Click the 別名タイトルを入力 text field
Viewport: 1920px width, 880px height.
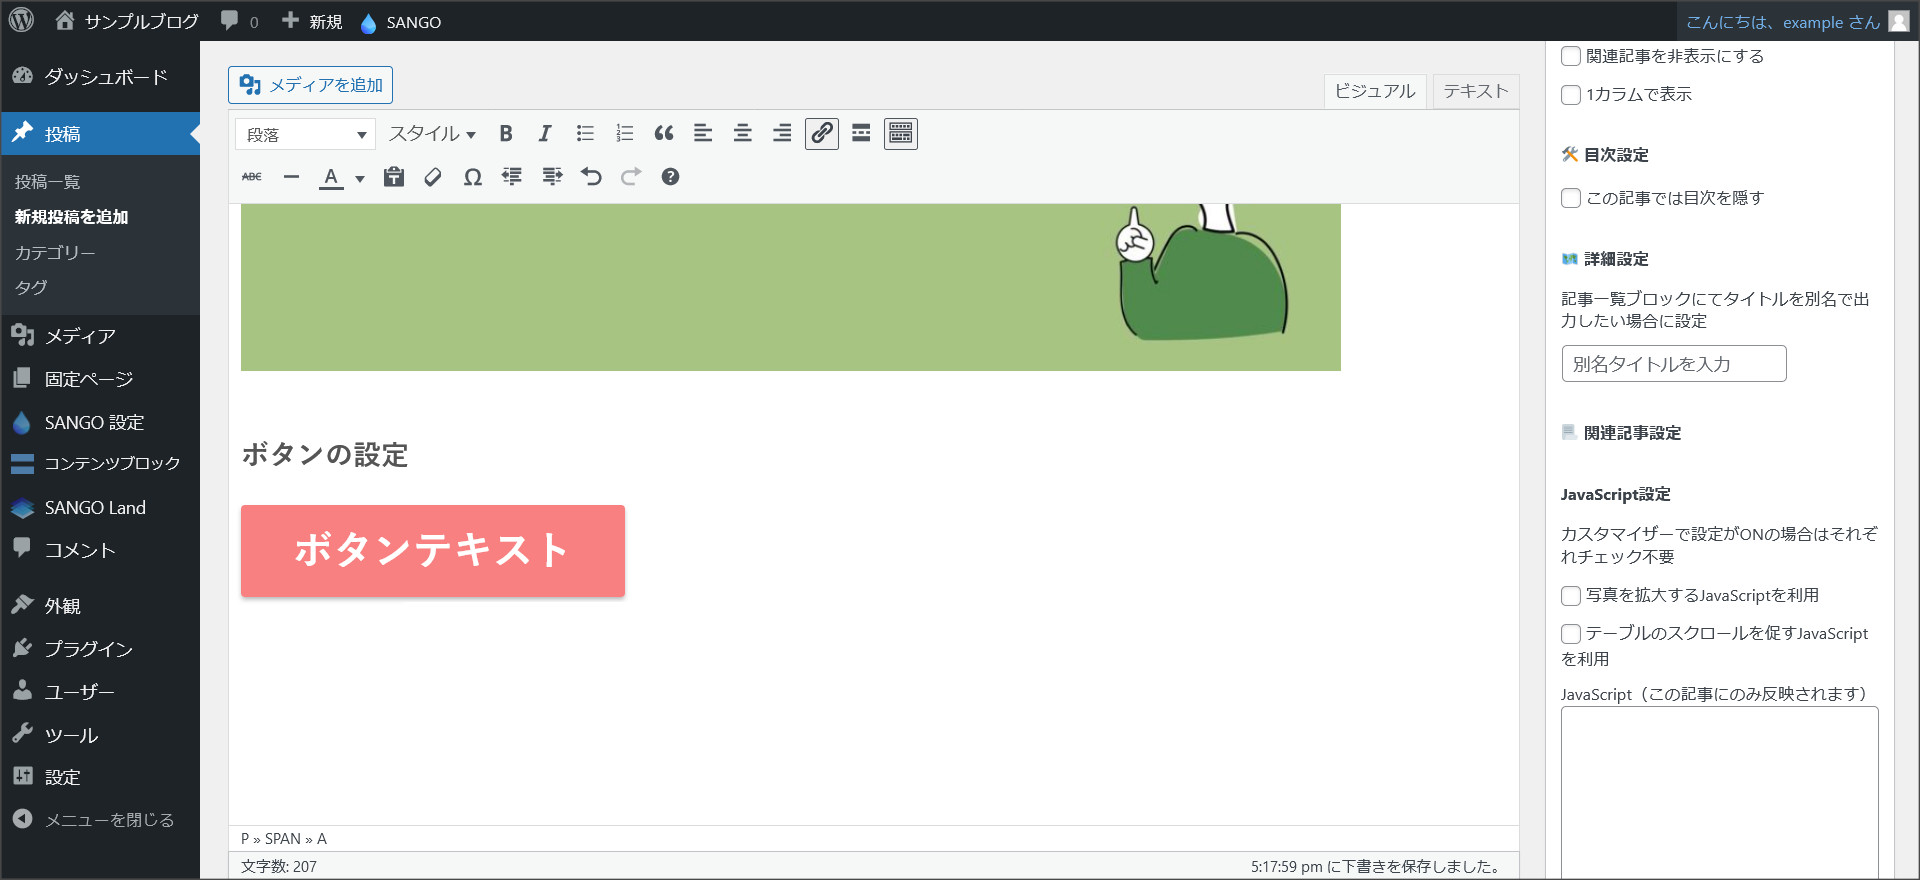[1673, 364]
